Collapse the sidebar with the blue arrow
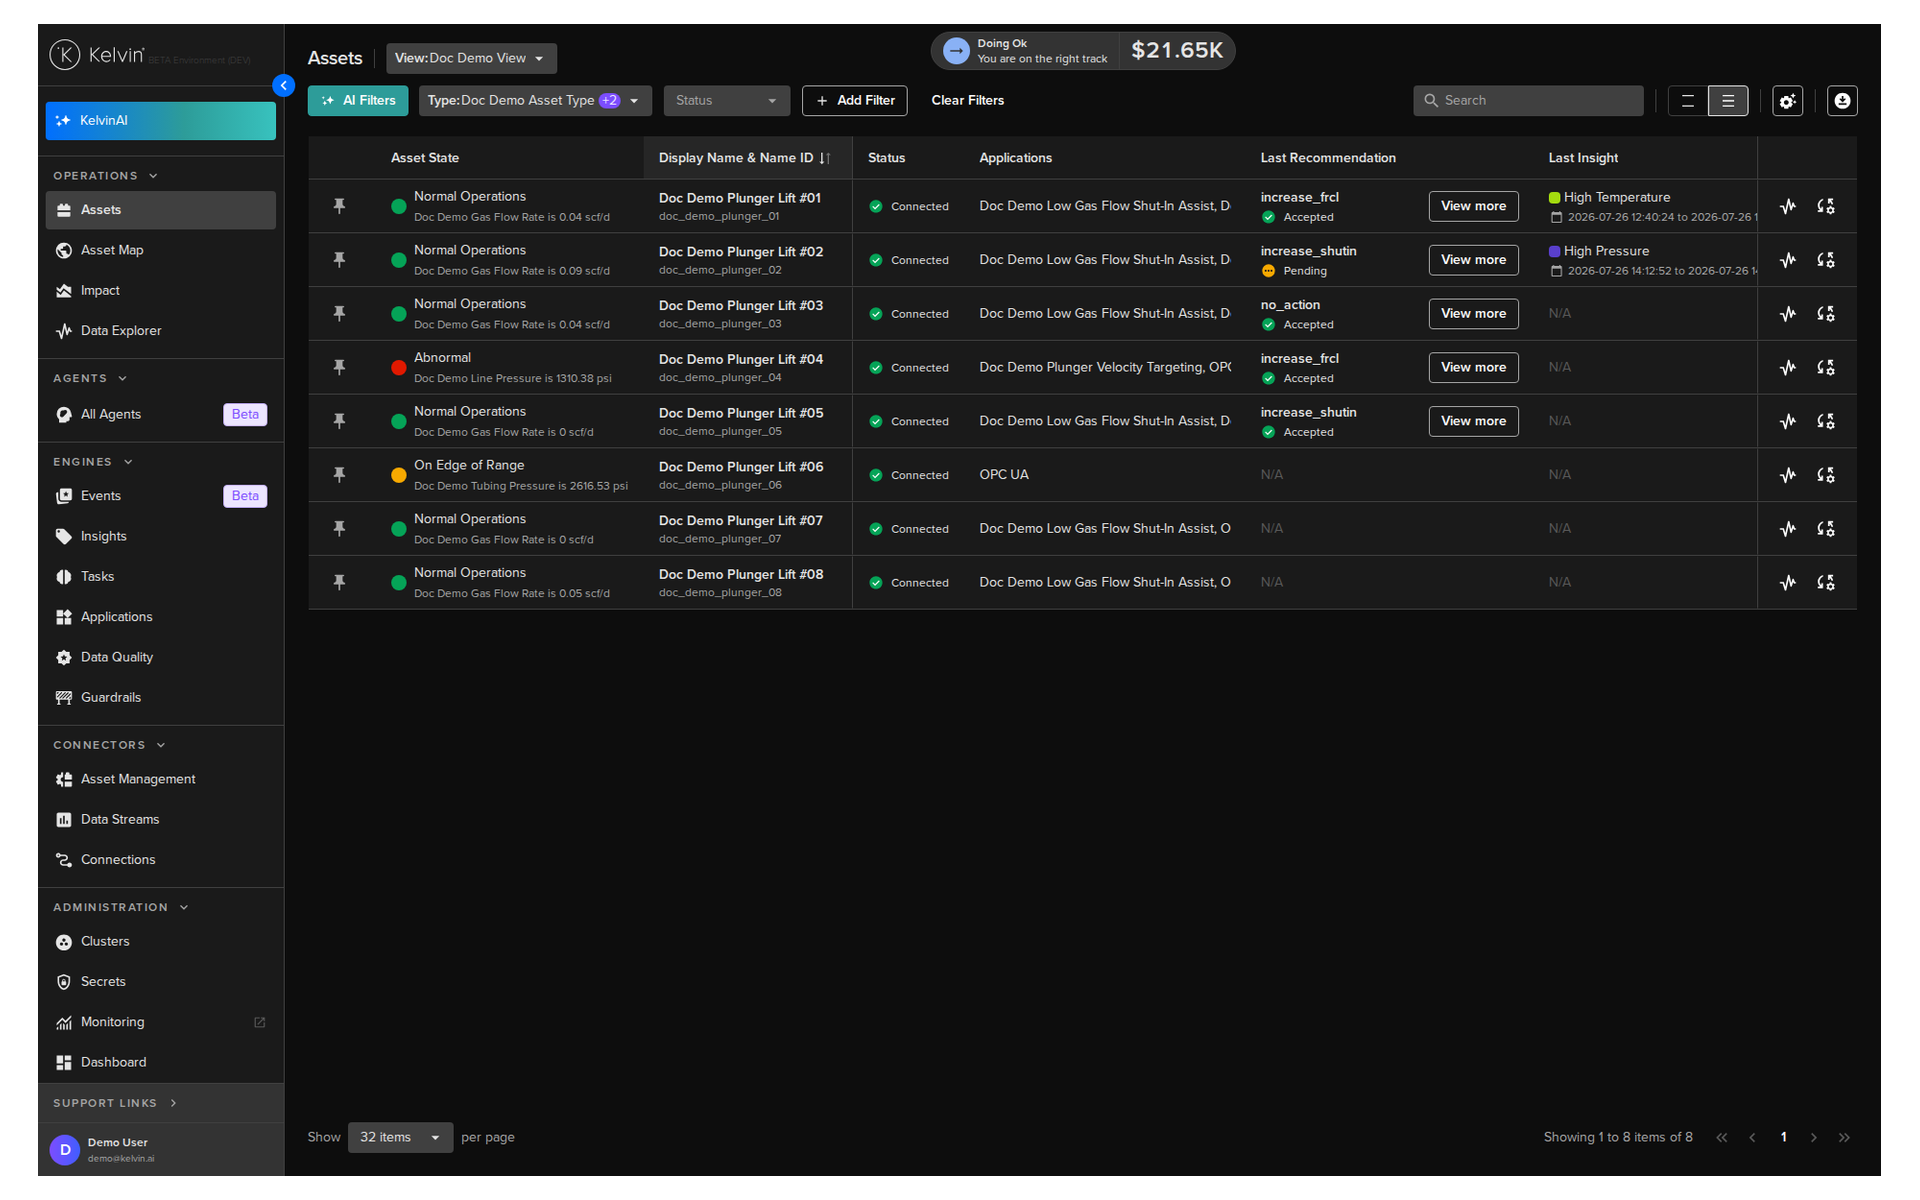The image size is (1920, 1200). point(284,86)
